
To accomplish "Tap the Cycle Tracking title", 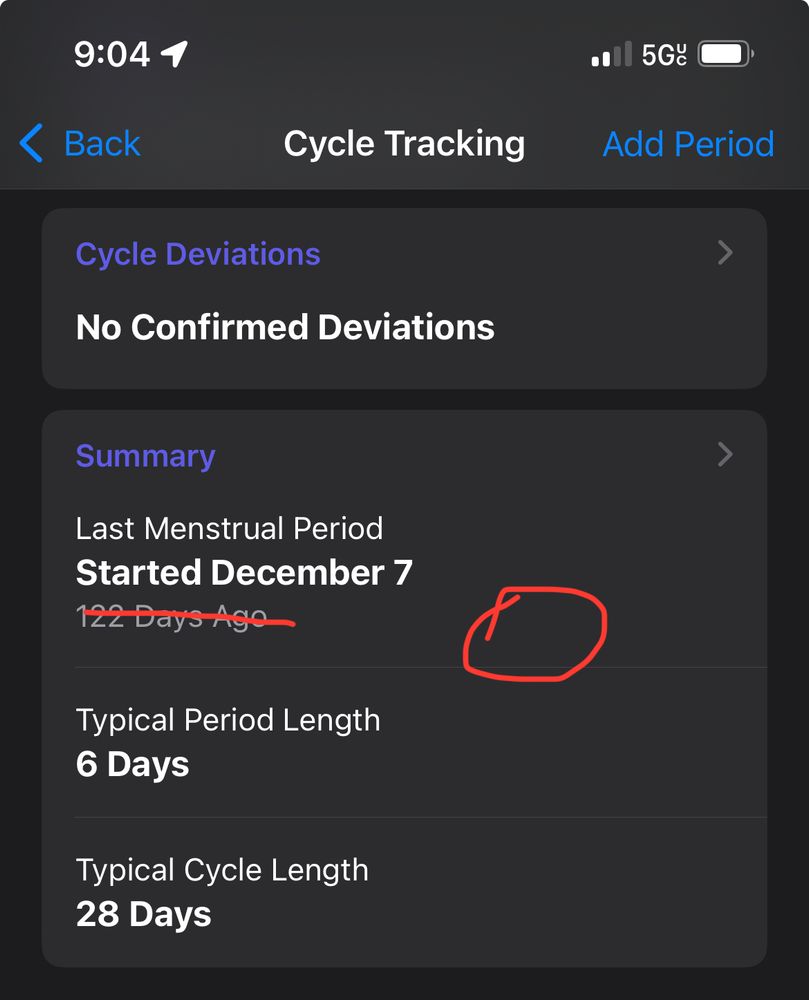I will pos(404,143).
